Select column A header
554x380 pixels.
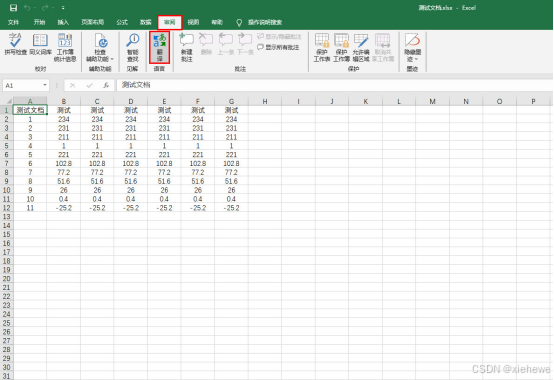(30, 101)
